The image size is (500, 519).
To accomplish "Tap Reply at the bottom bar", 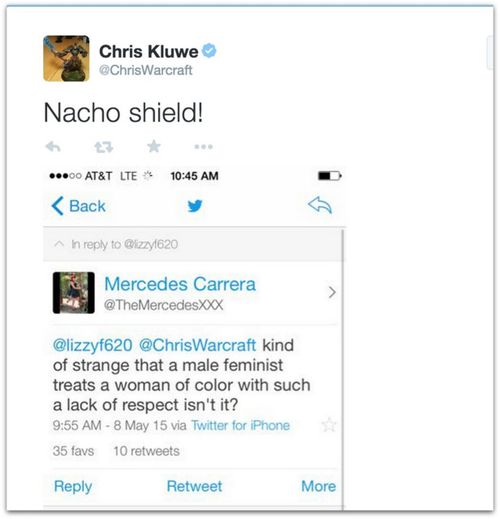I will click(x=73, y=486).
